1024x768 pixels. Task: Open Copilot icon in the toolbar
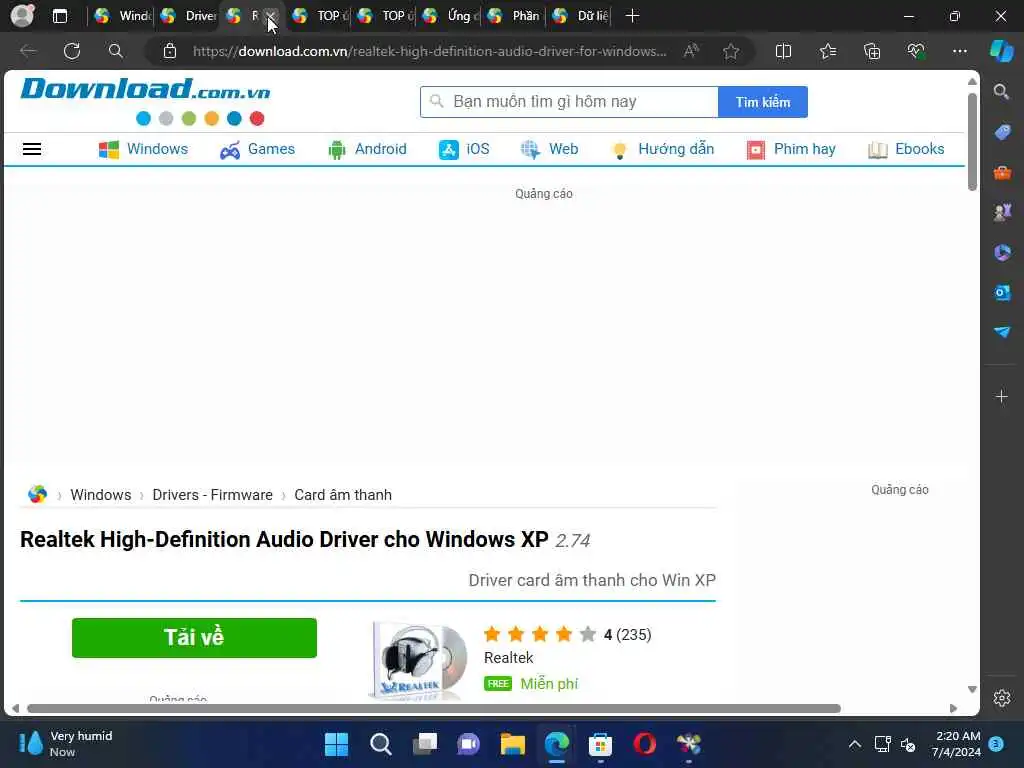[1002, 51]
